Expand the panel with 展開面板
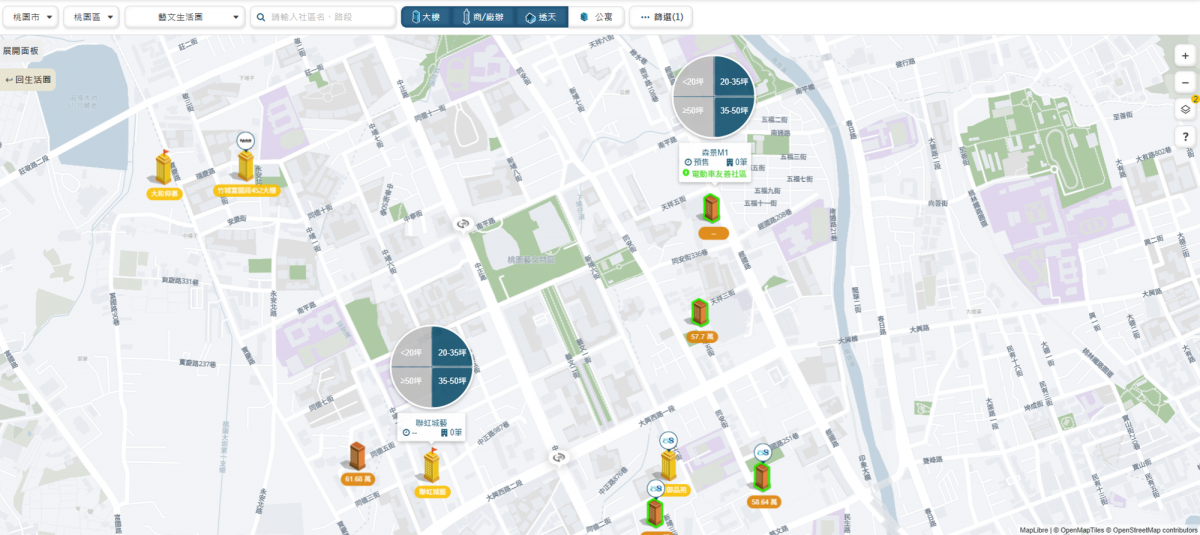The height and width of the screenshot is (535, 1200). tap(20, 49)
